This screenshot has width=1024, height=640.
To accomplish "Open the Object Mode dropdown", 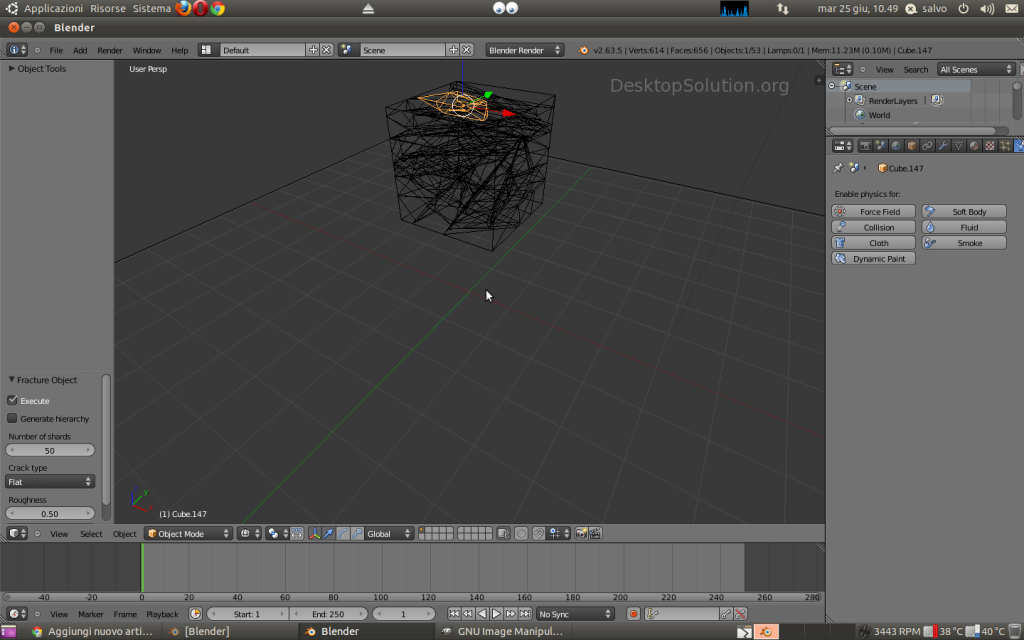I will tap(188, 534).
